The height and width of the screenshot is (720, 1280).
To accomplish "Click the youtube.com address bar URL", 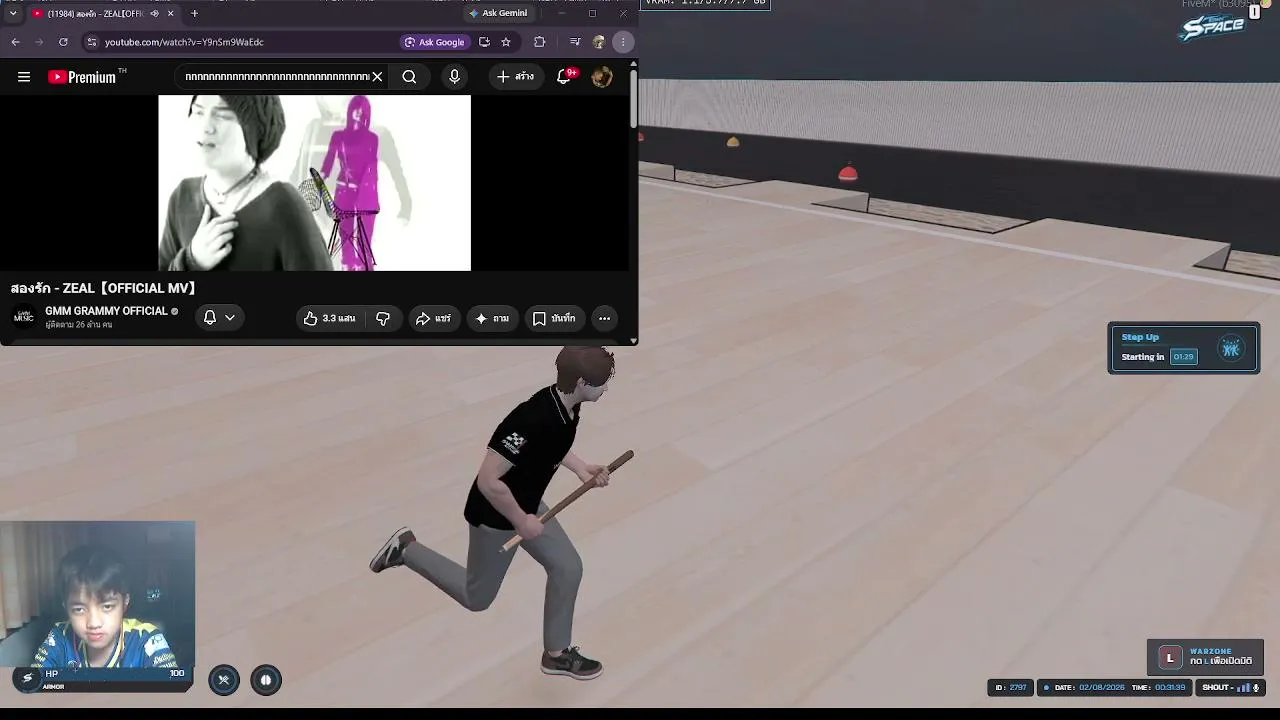I will (x=184, y=42).
